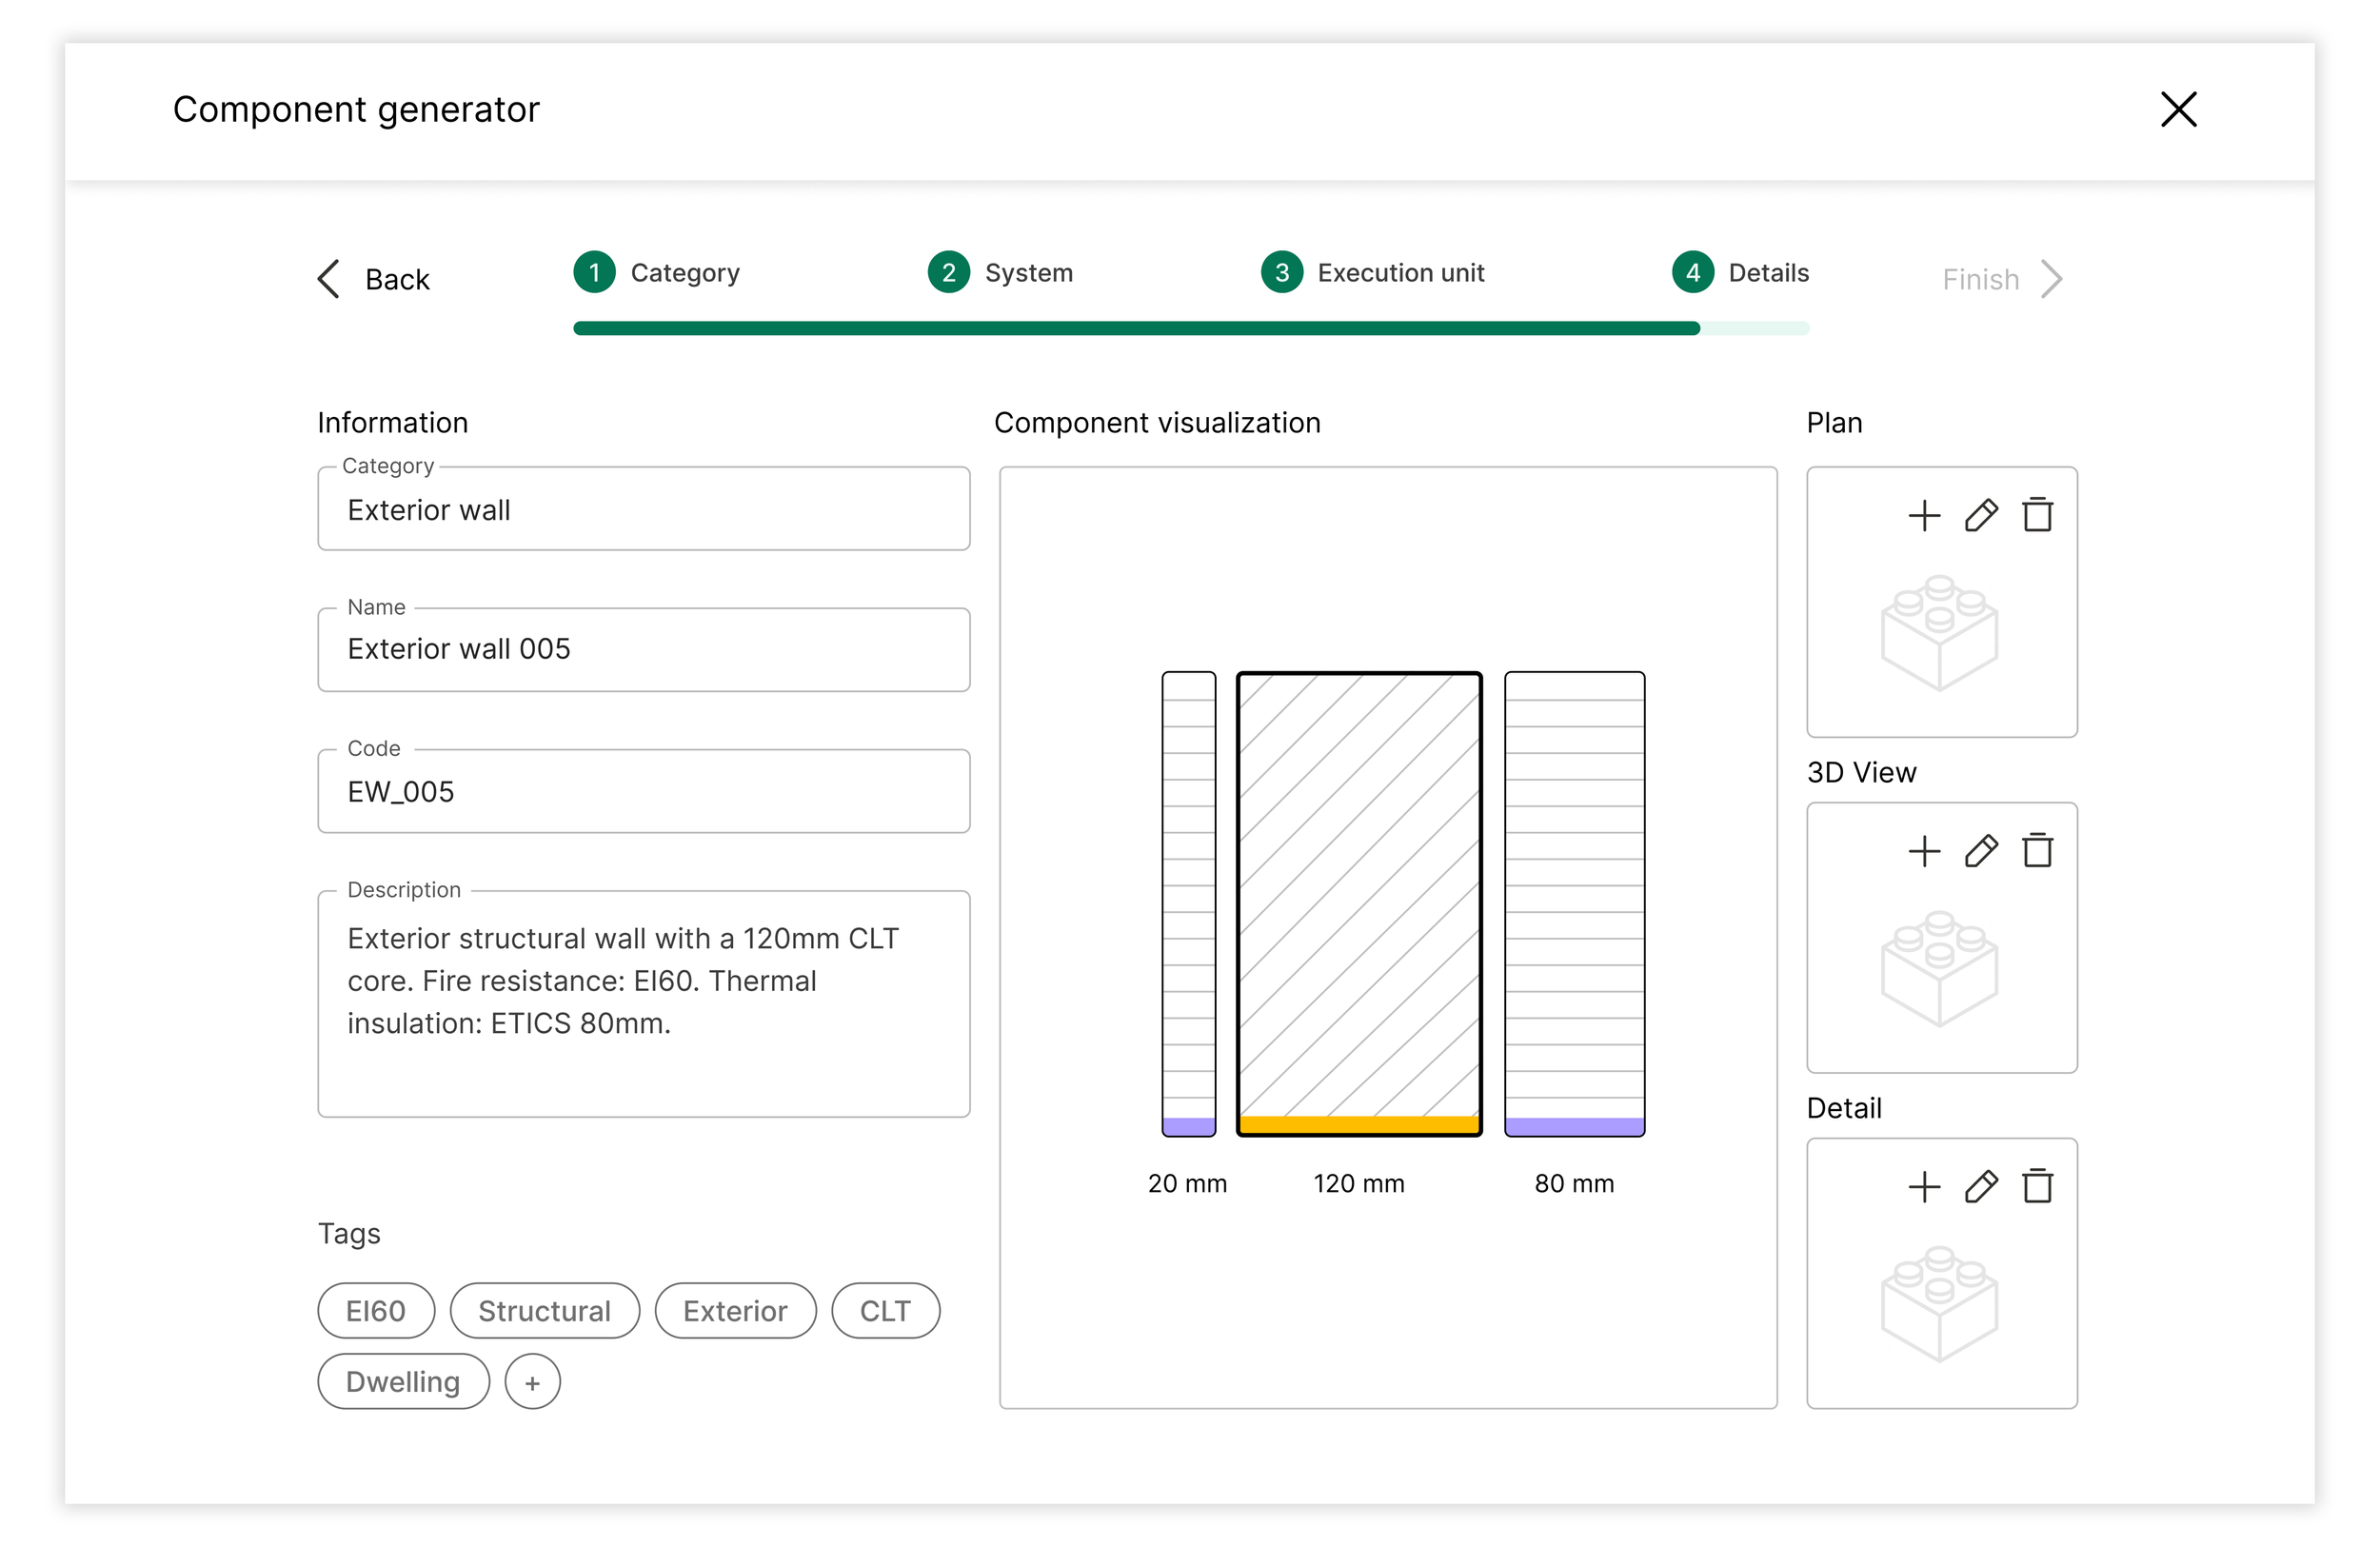The image size is (2380, 1547).
Task: Select the Structural tag chip
Action: pos(545,1312)
